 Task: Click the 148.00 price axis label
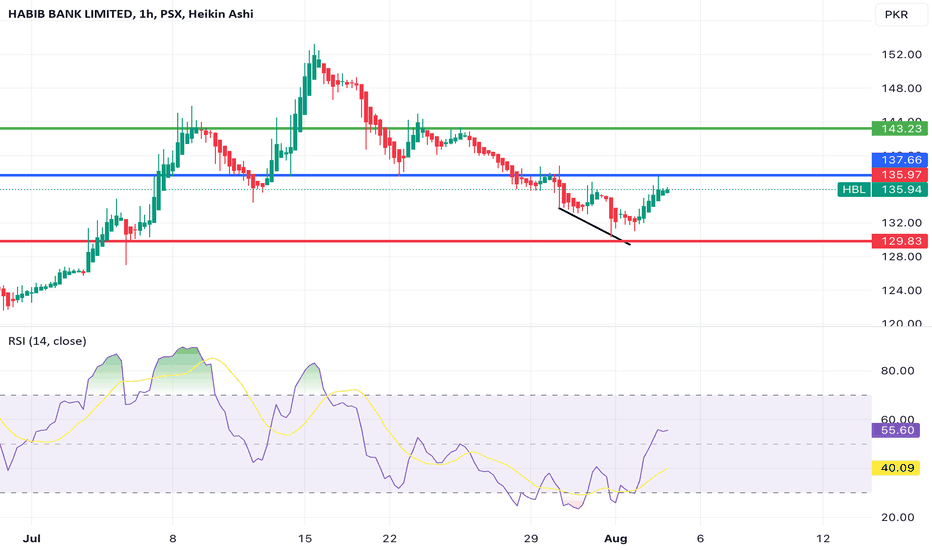pos(901,89)
